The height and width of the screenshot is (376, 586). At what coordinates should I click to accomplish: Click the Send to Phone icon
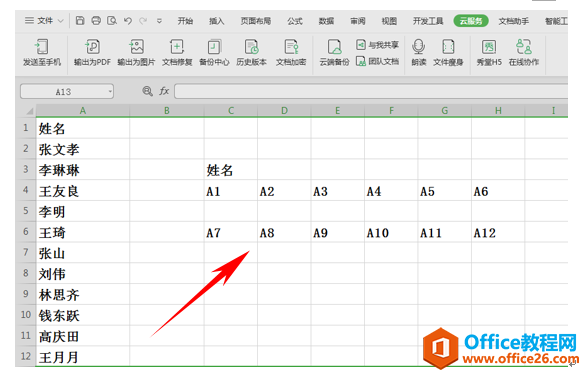click(x=41, y=47)
